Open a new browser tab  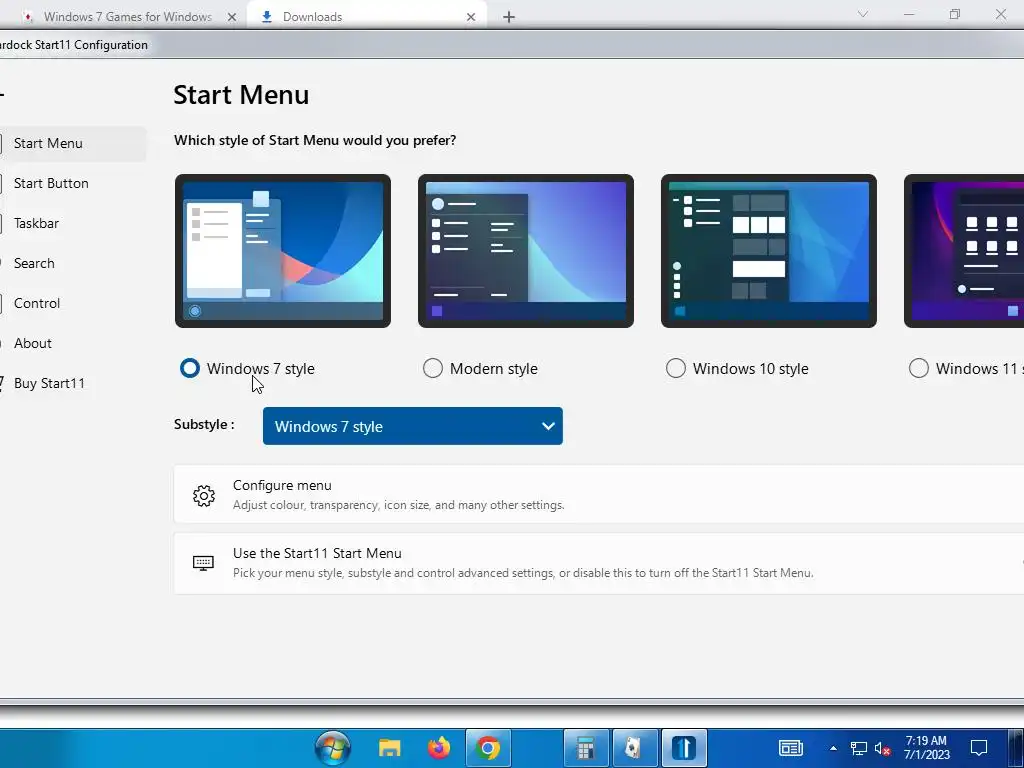click(509, 17)
